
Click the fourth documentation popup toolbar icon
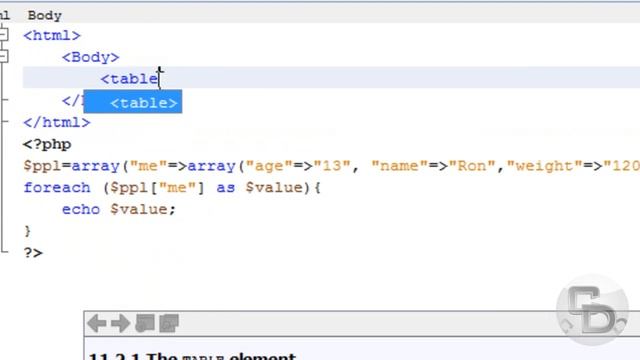[x=169, y=323]
